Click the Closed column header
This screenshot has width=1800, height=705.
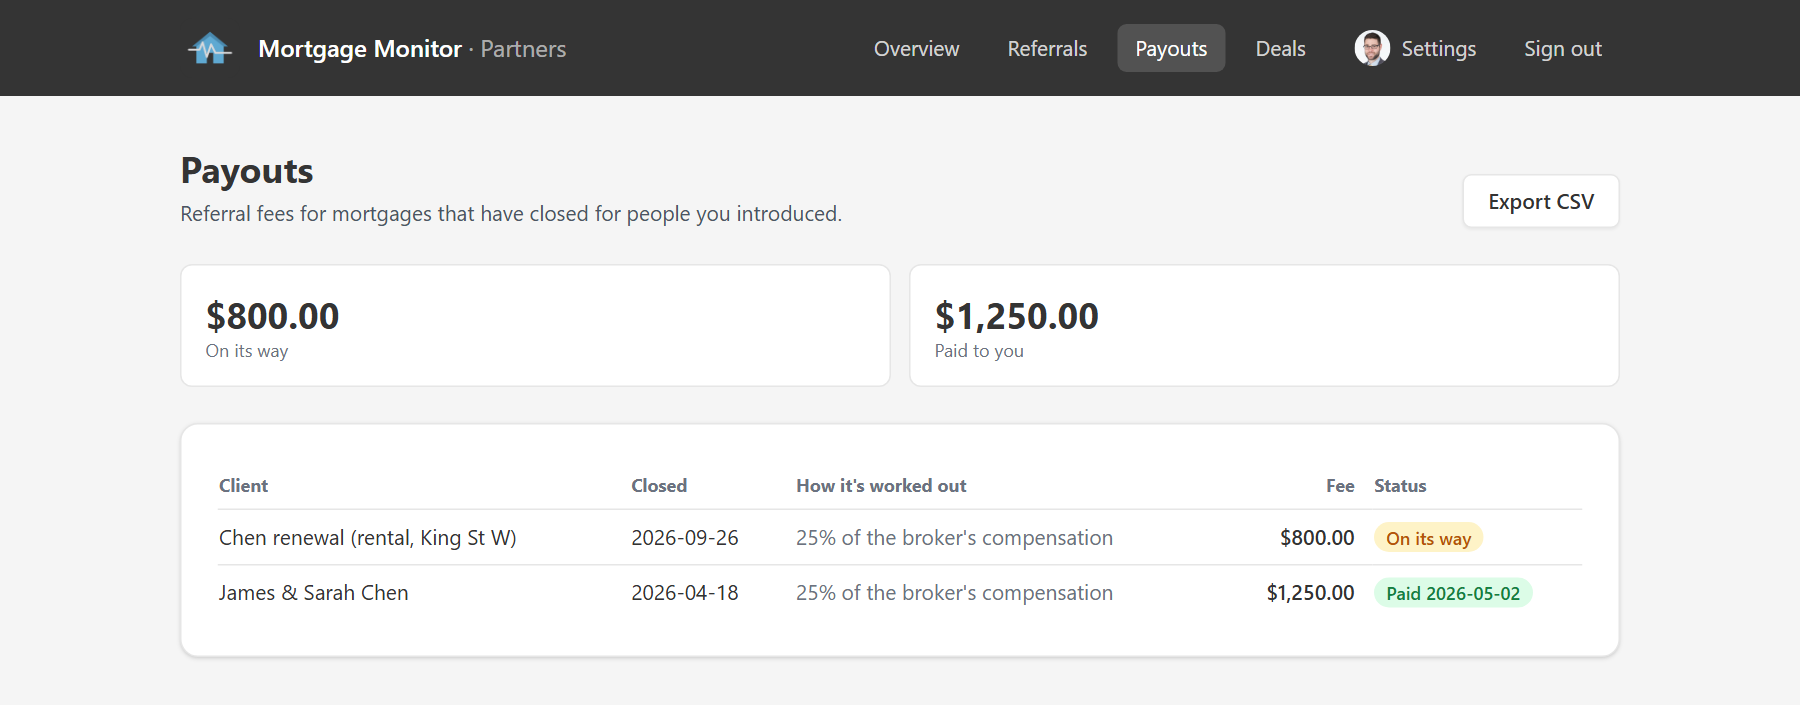coord(659,485)
